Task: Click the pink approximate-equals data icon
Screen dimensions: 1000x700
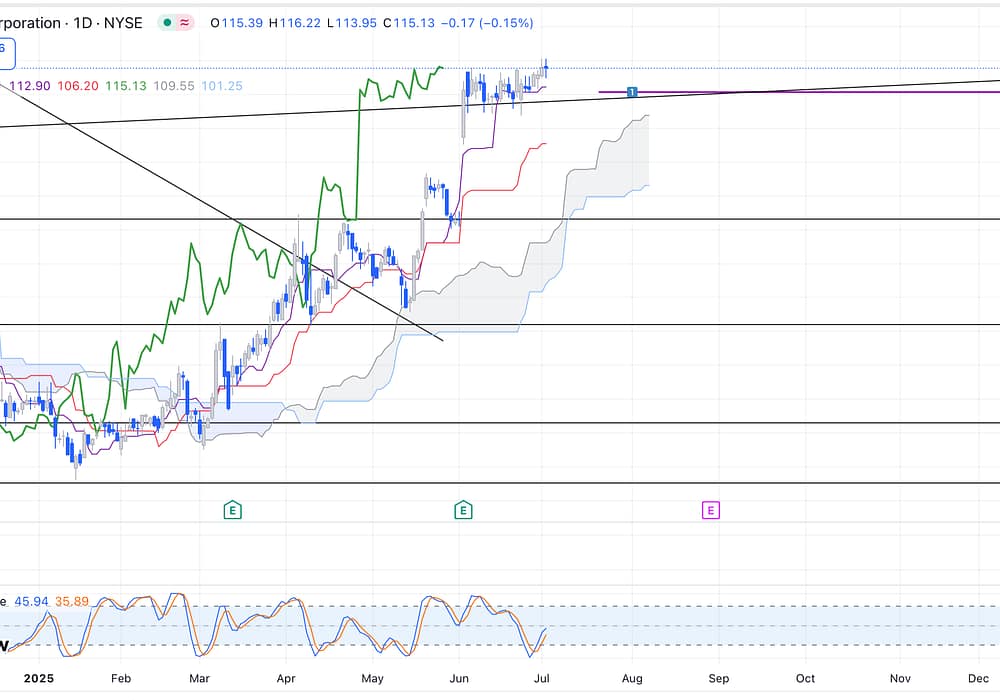Action: [x=185, y=22]
